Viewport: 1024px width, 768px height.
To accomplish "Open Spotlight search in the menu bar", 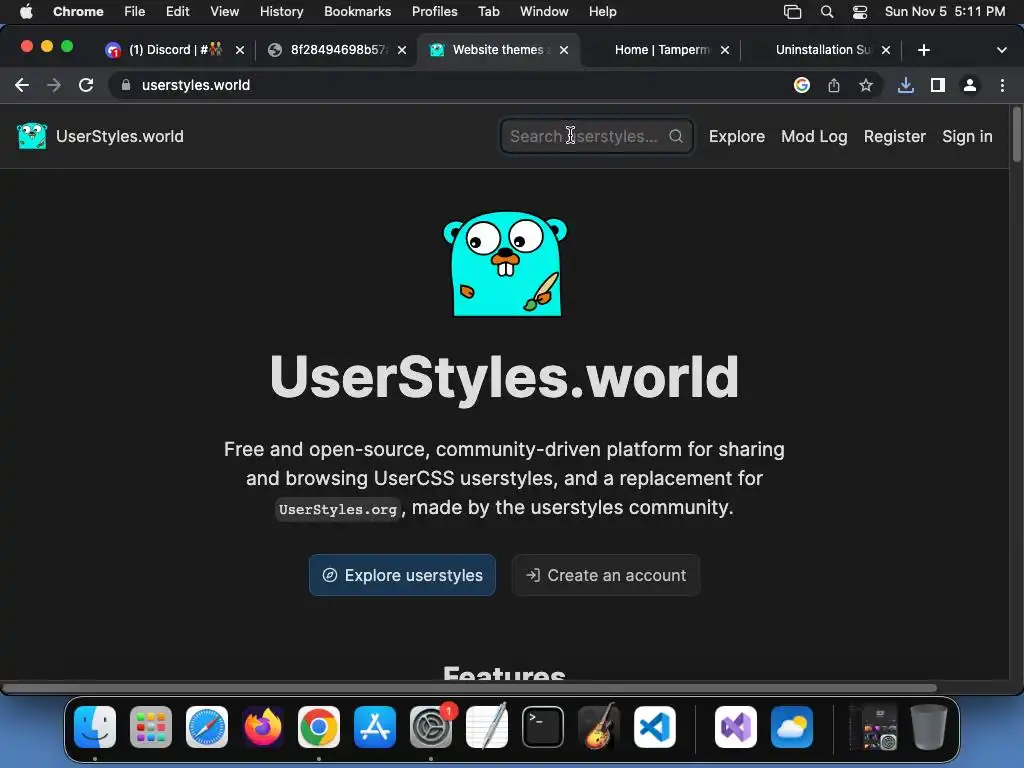I will pyautogui.click(x=827, y=12).
